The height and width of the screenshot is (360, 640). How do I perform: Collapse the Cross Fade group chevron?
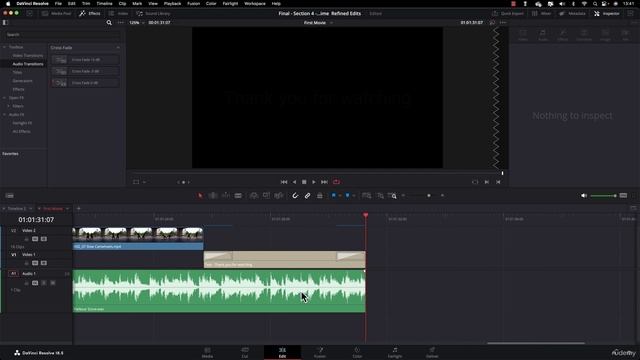(118, 48)
